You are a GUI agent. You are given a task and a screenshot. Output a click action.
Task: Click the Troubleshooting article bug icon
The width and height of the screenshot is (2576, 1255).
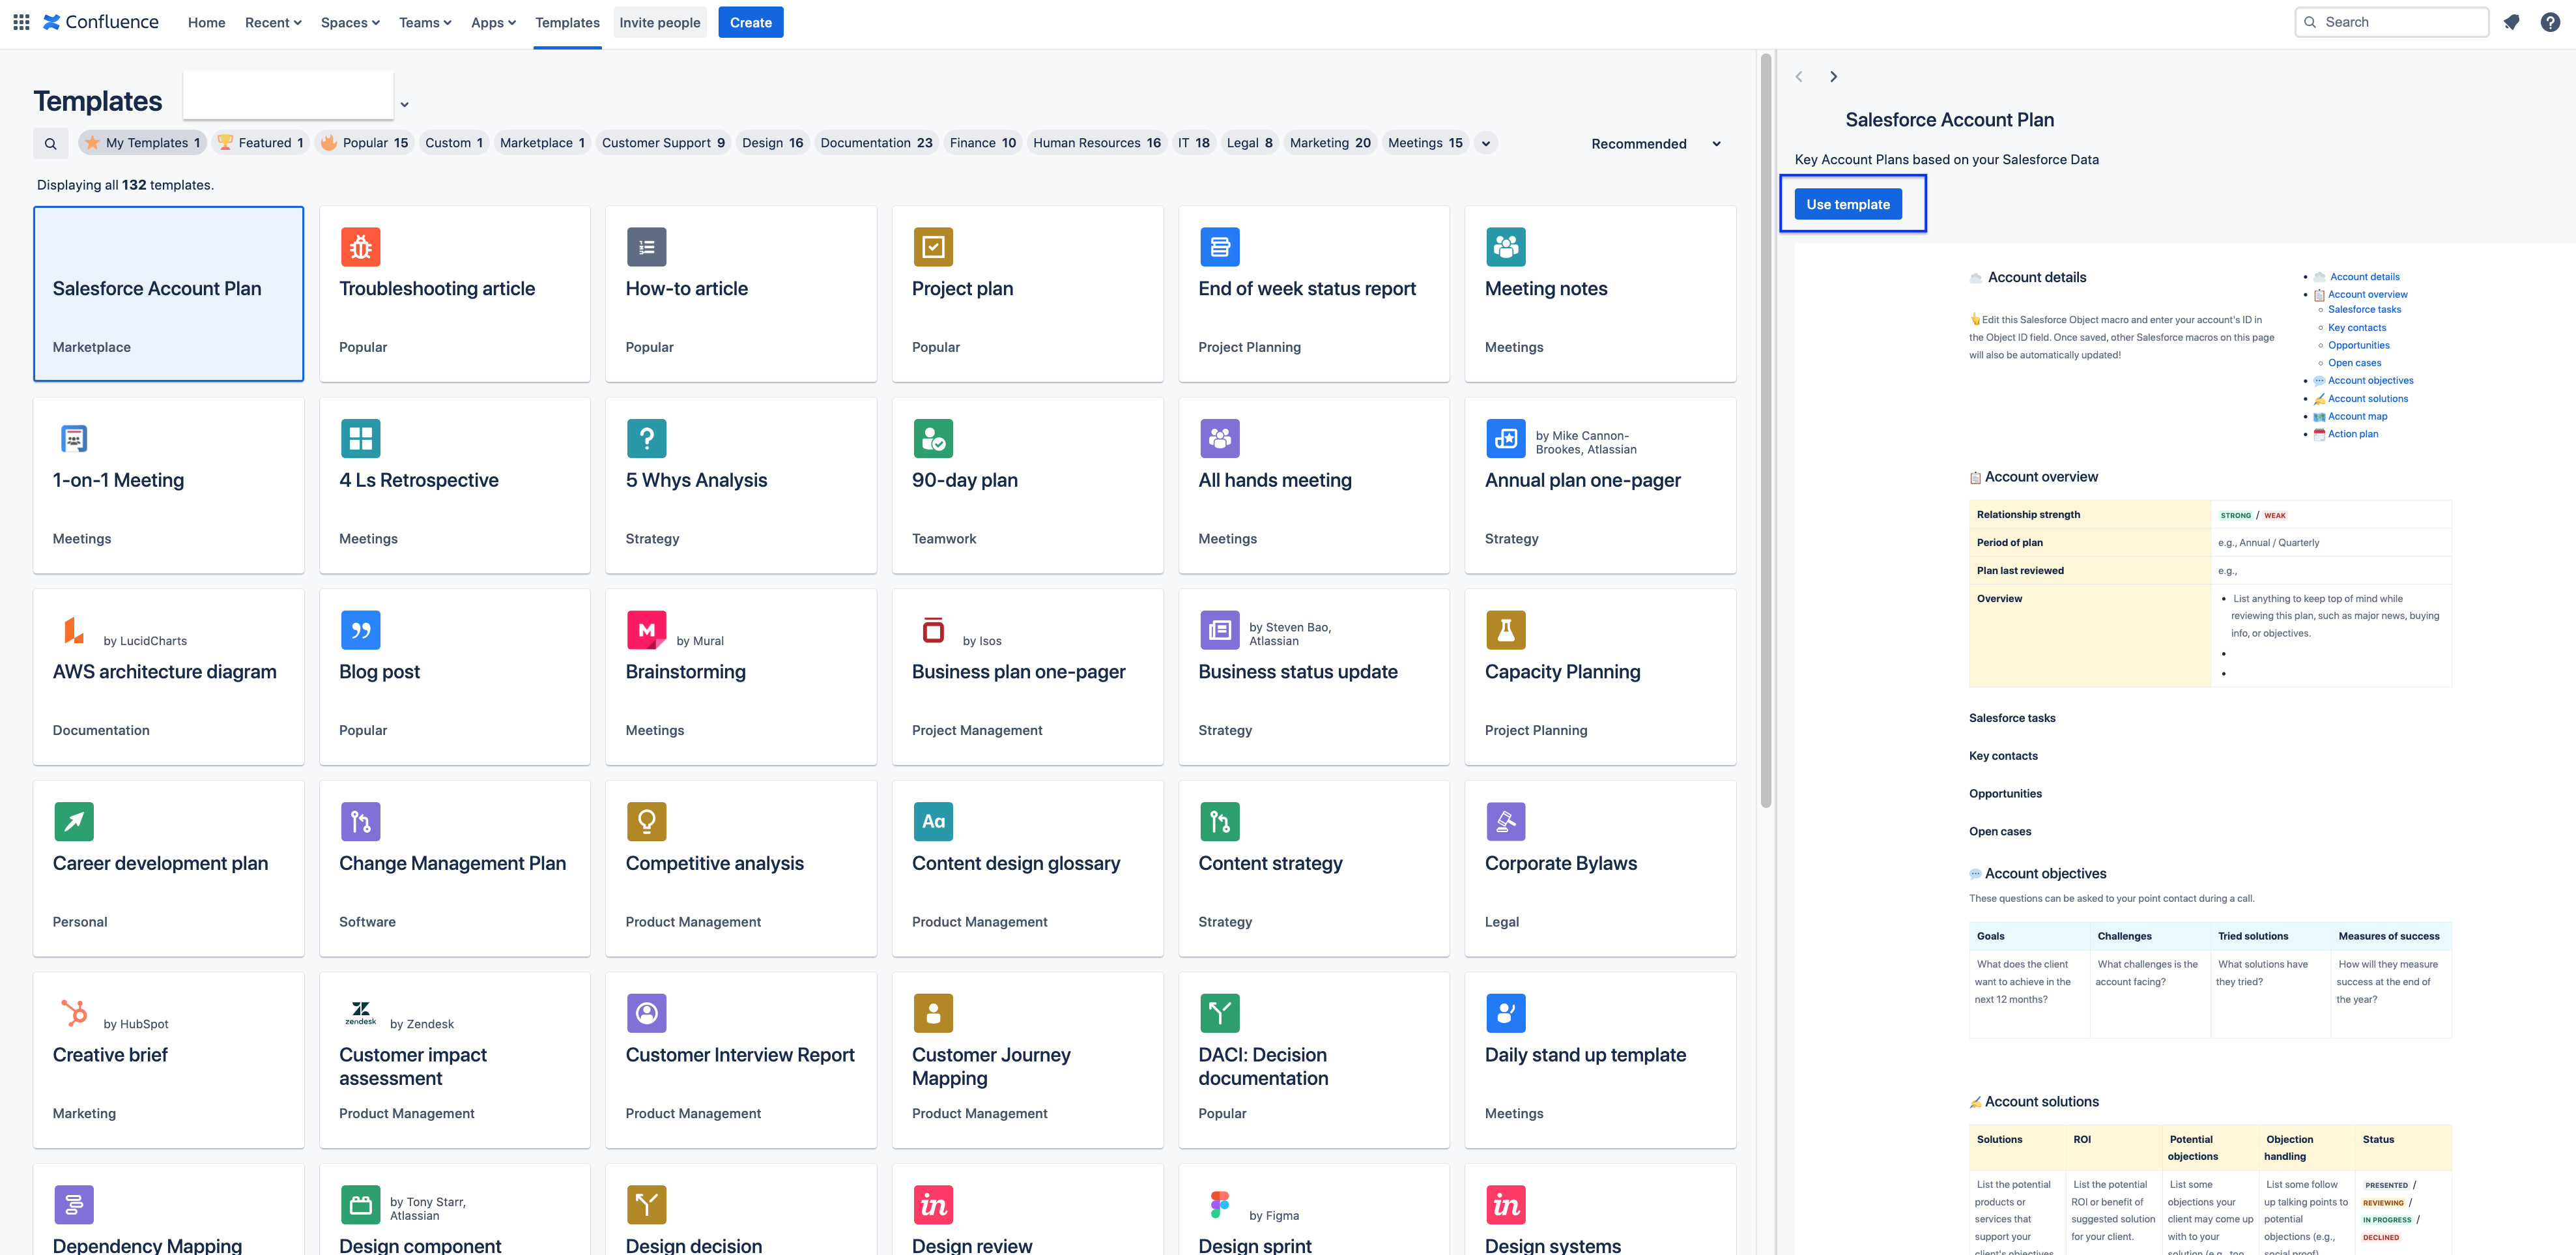point(360,247)
